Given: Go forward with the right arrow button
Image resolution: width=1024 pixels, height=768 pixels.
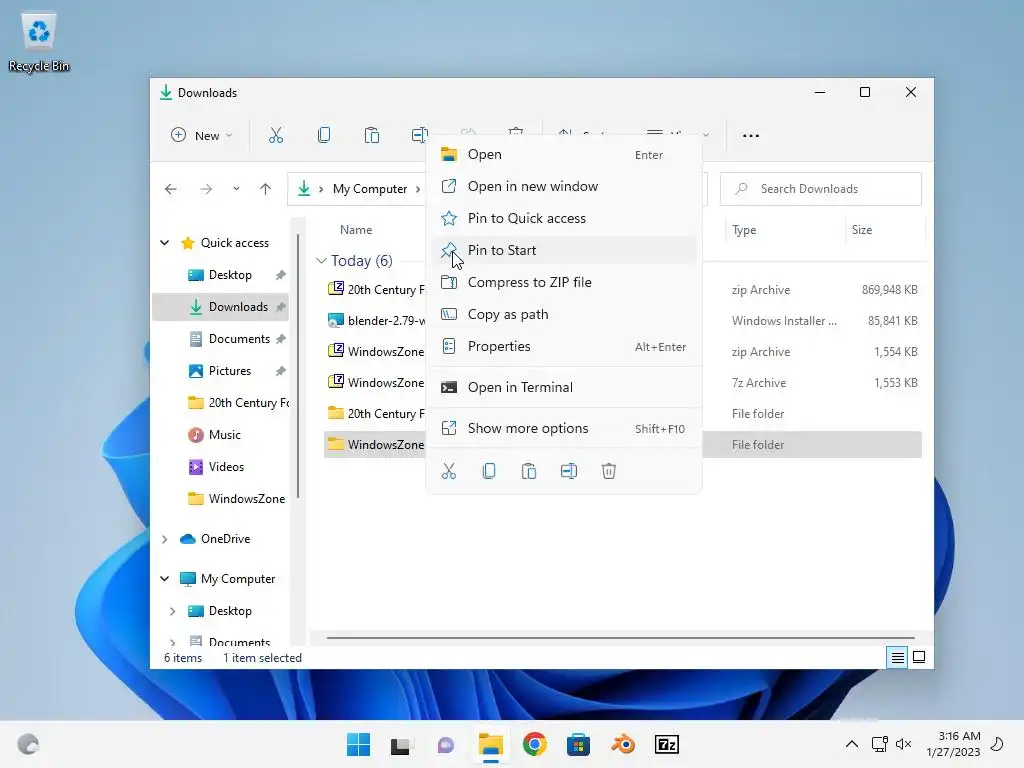Looking at the screenshot, I should (206, 189).
